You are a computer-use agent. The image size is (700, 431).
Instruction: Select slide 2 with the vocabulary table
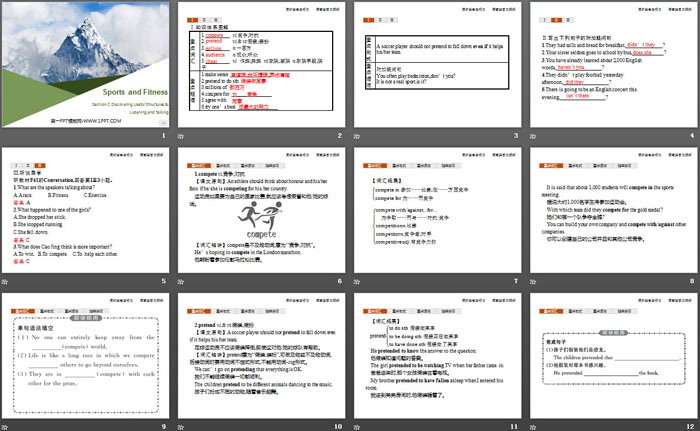(261, 64)
